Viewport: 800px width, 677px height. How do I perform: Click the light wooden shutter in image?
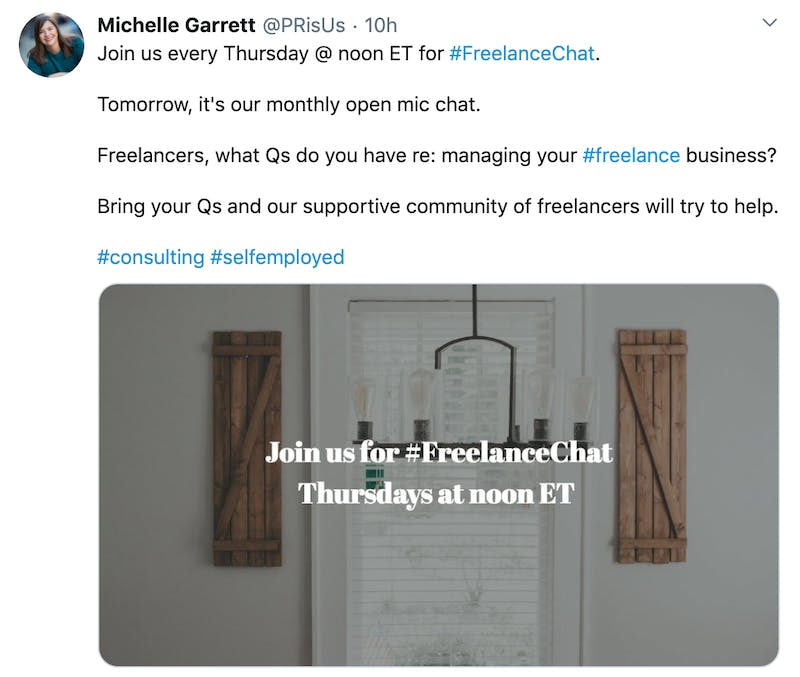[652, 446]
